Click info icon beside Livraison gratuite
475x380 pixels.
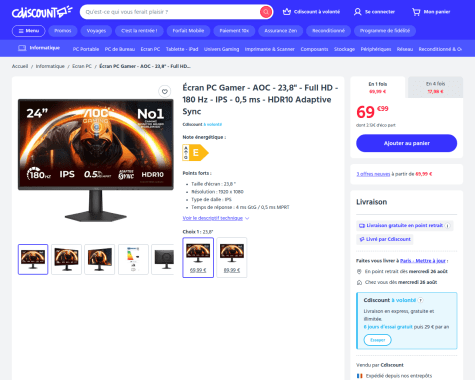coord(447,226)
